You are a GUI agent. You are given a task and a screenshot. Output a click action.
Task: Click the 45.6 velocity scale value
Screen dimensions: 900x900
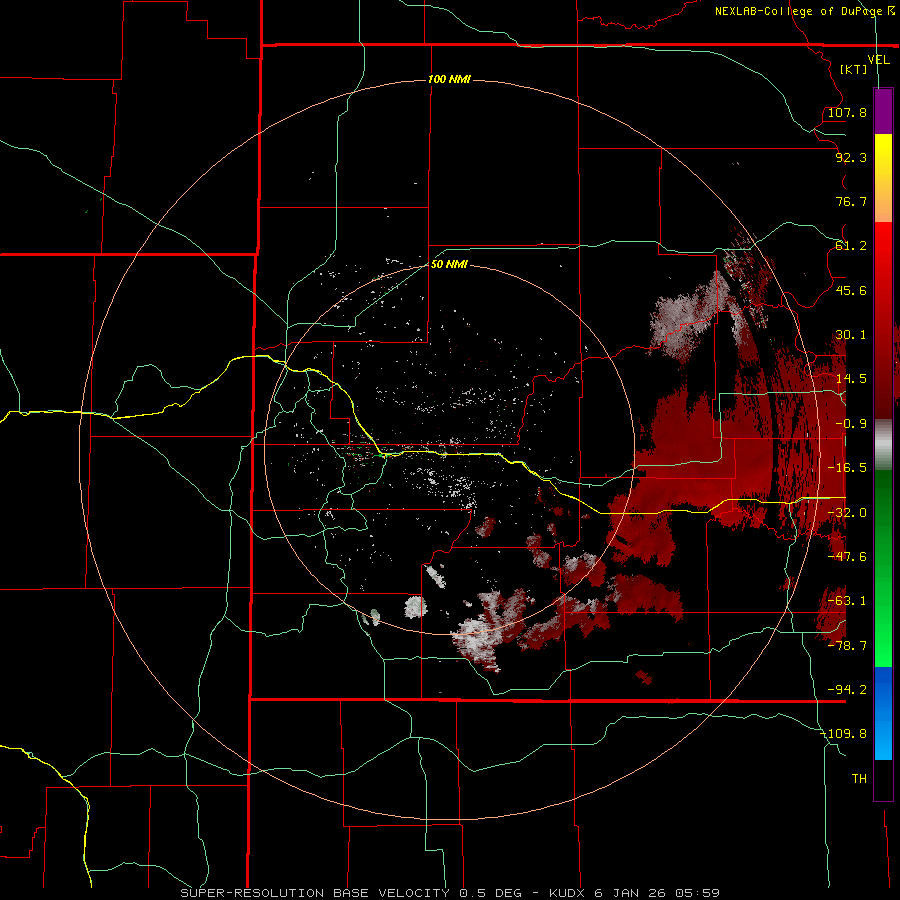(x=851, y=290)
